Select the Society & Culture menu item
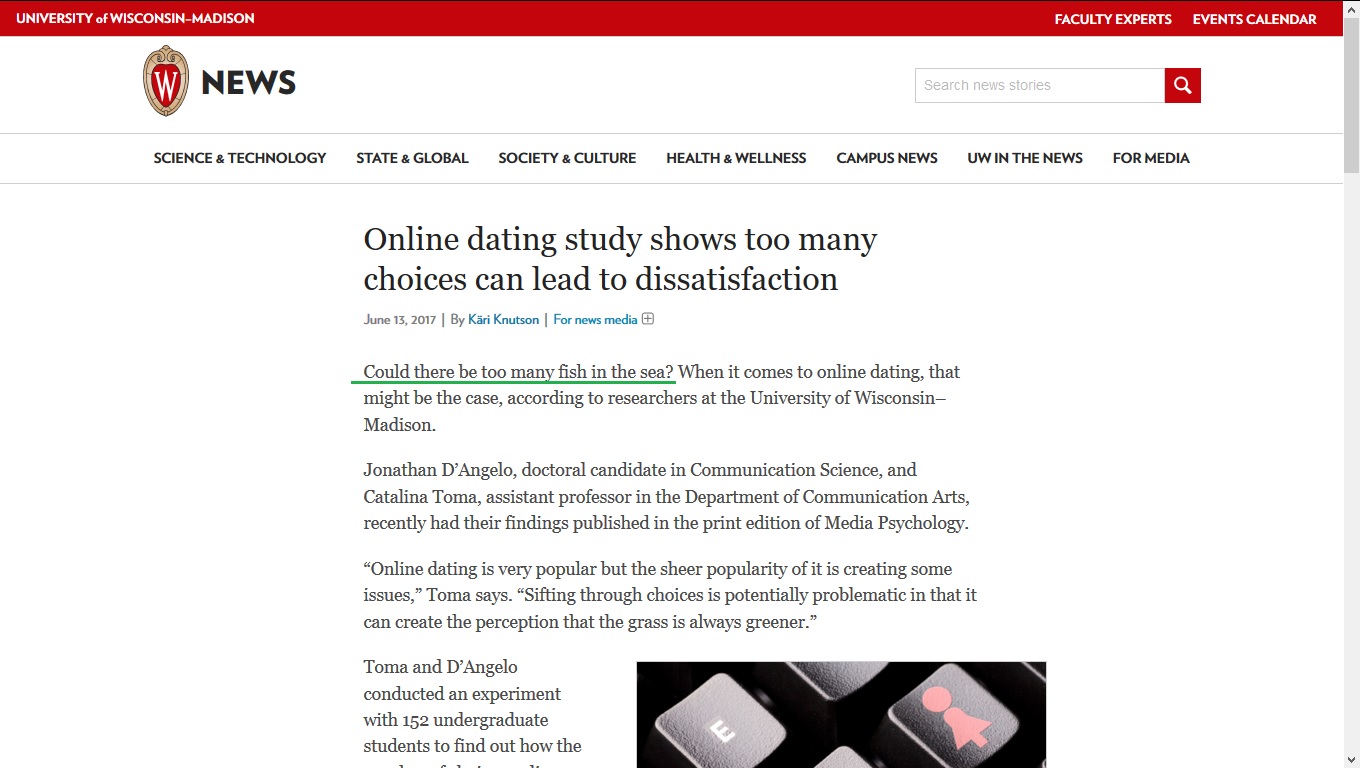This screenshot has width=1360, height=768. (x=567, y=158)
